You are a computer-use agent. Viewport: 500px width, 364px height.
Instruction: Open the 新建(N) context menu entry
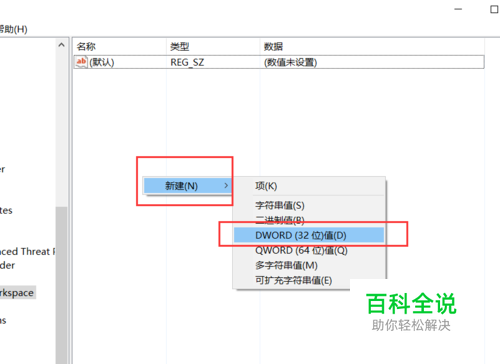[x=188, y=186]
